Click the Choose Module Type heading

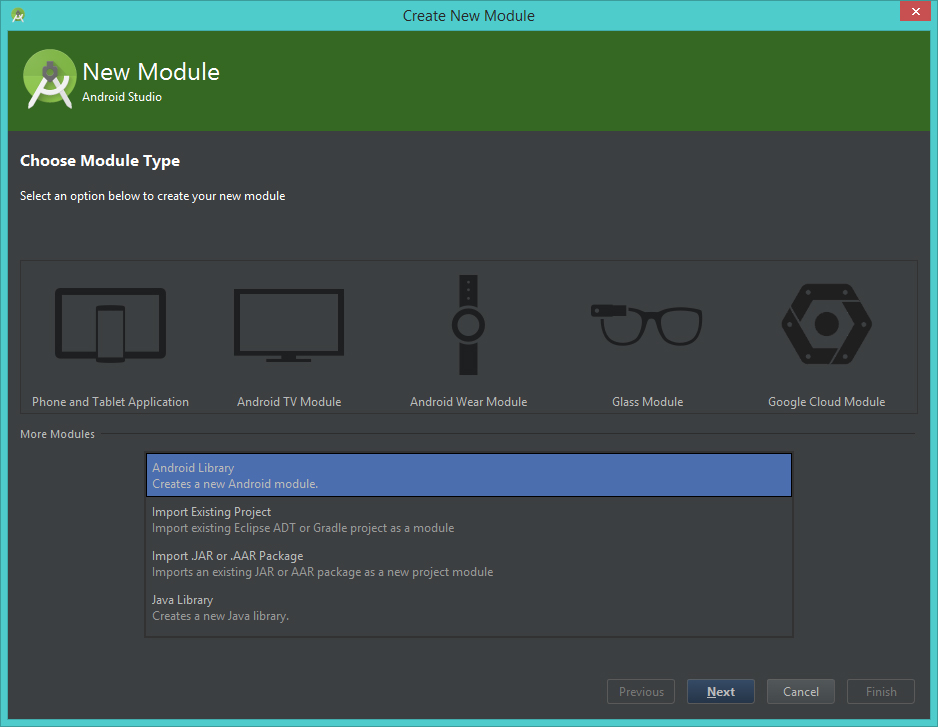point(99,160)
